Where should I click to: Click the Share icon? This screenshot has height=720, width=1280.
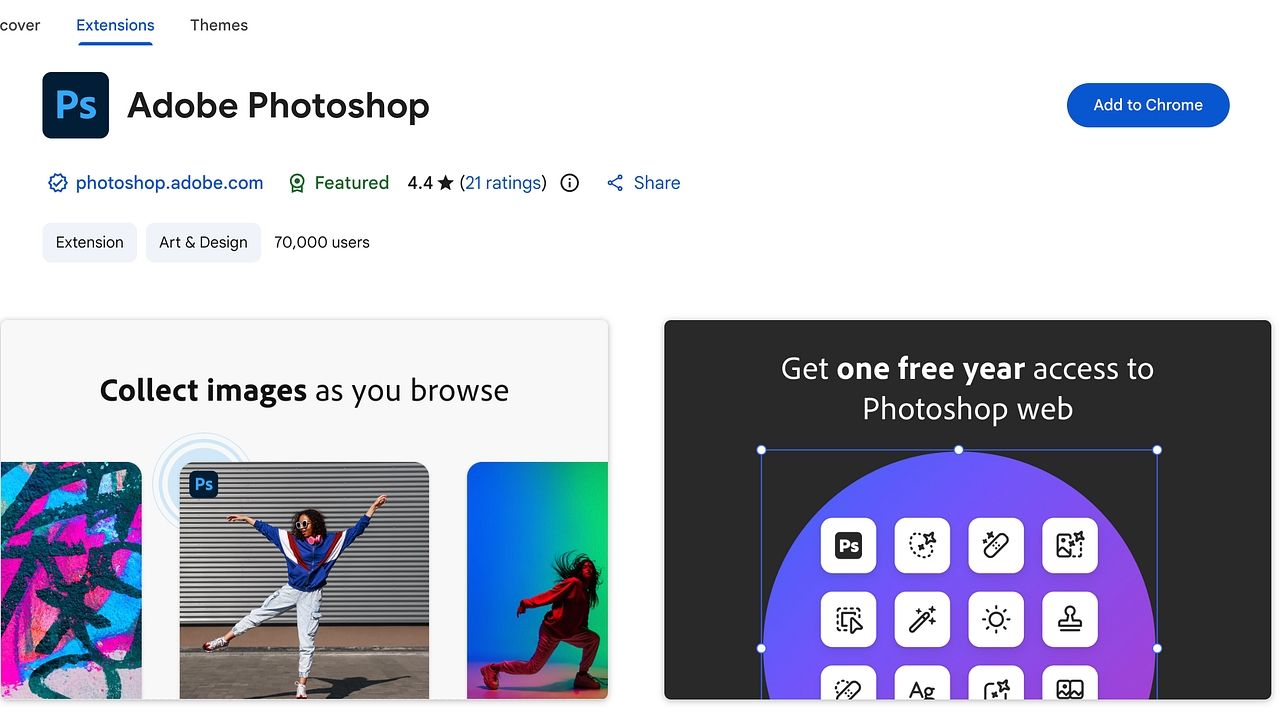(615, 183)
